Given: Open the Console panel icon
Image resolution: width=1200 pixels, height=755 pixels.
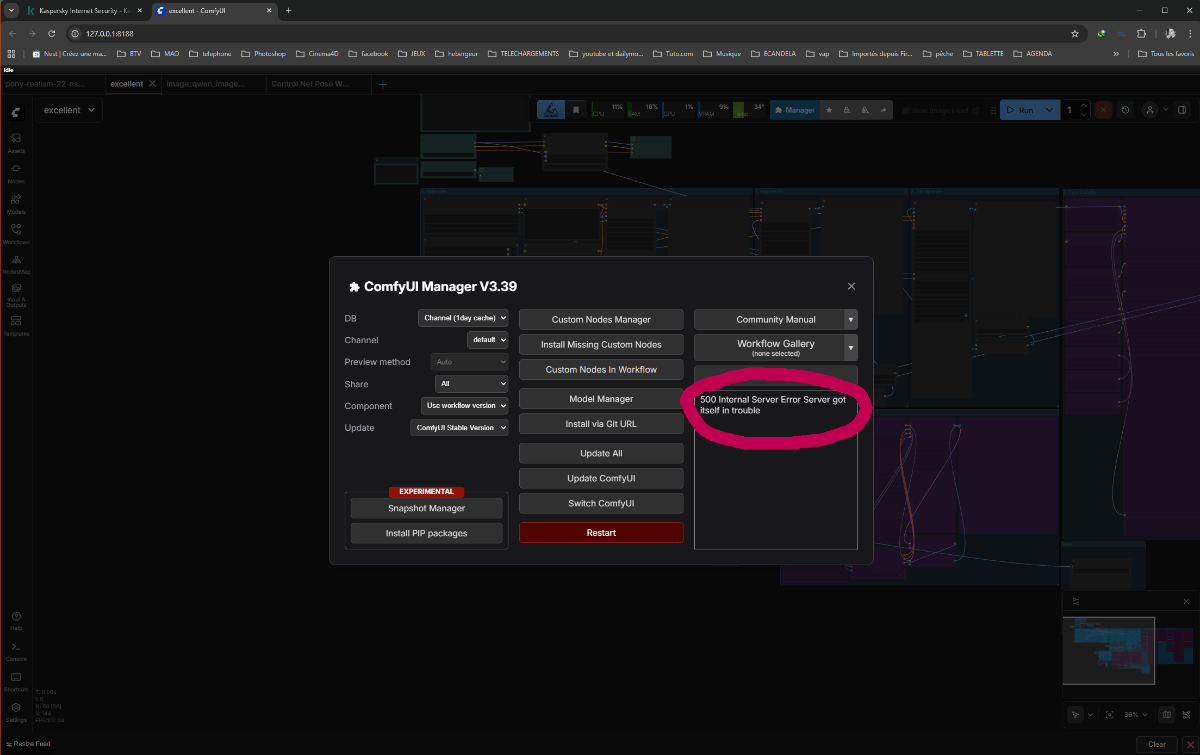Looking at the screenshot, I should (x=16, y=650).
